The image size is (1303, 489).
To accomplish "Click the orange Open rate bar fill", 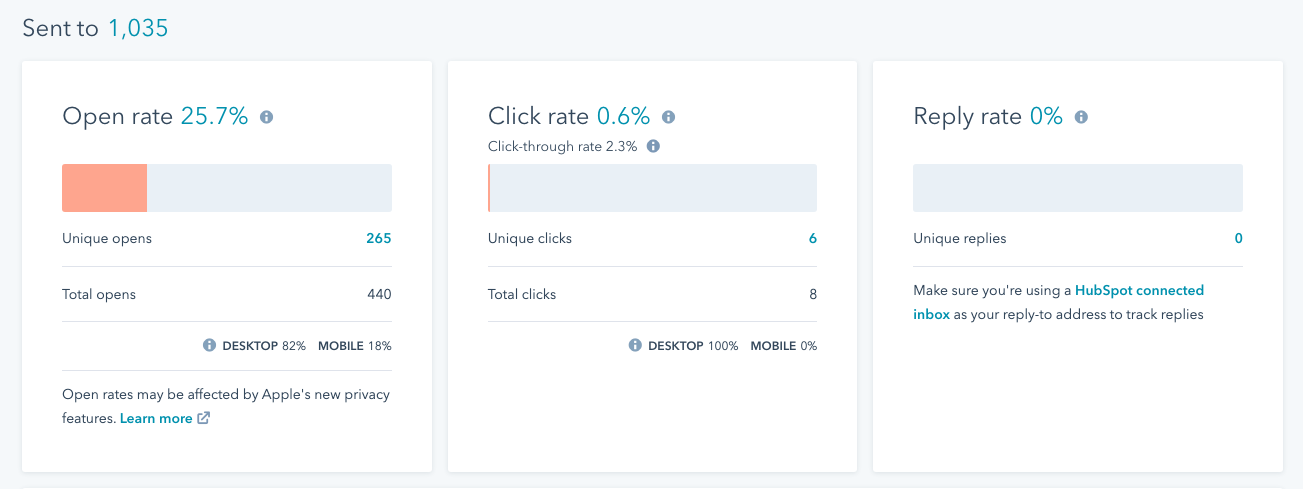I will click(105, 188).
